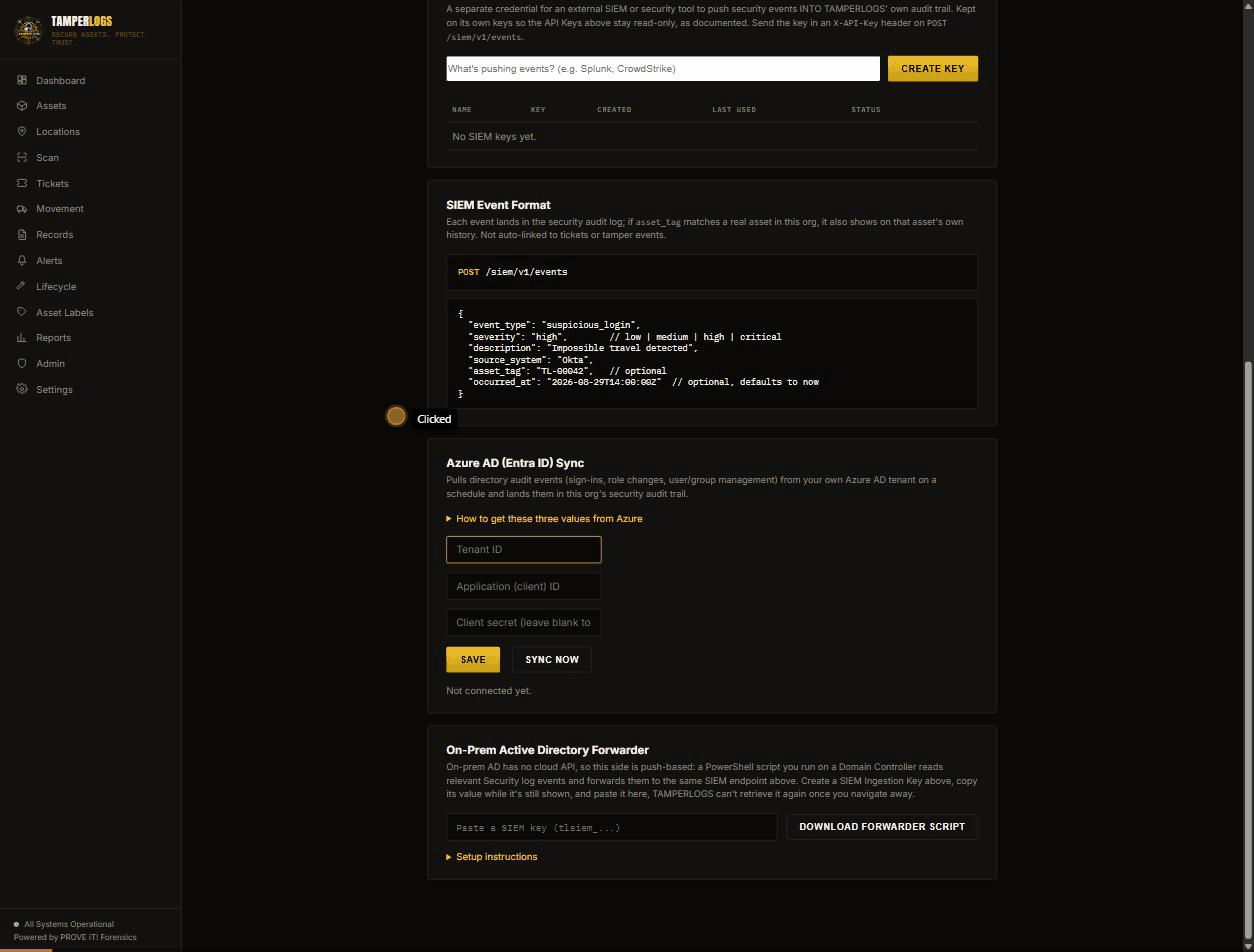1254x952 pixels.
Task: Click the Admin shield icon
Action: (22, 363)
